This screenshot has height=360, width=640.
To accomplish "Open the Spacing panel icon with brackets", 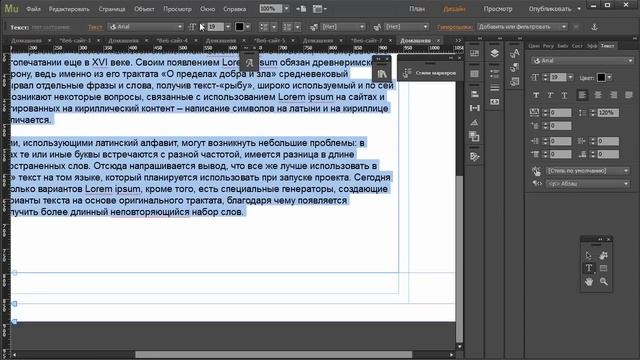I will click(474, 108).
